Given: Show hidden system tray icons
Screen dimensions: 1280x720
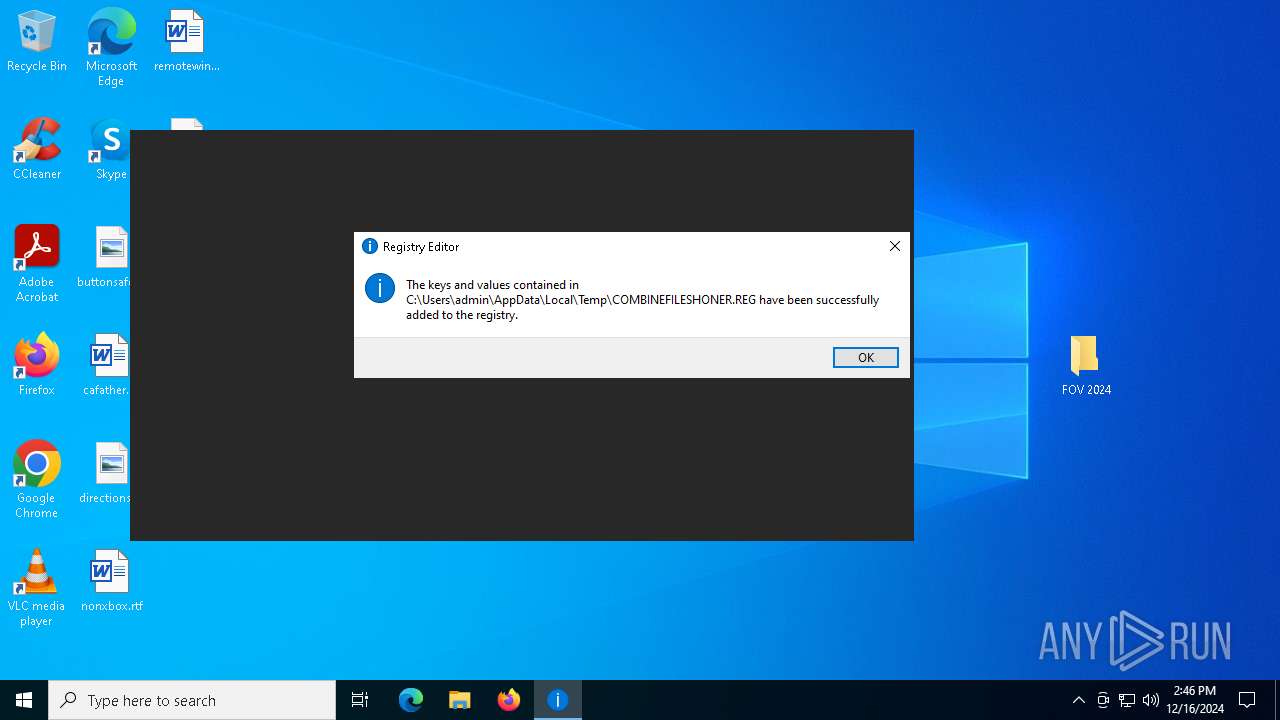Looking at the screenshot, I should click(1078, 700).
